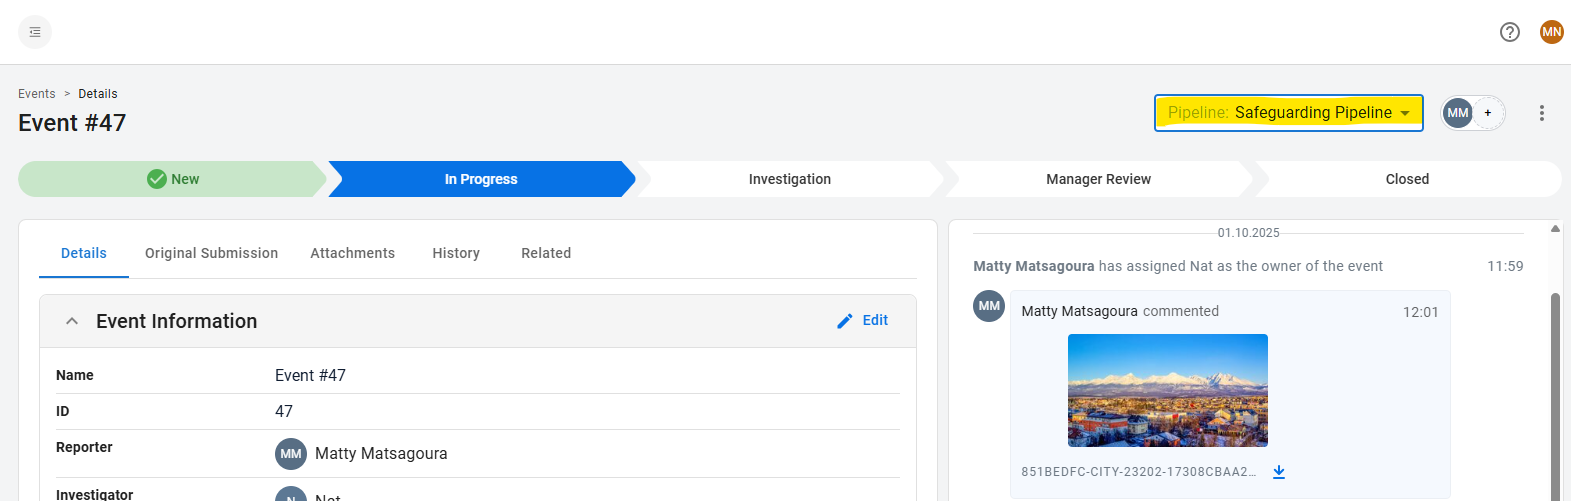Open the mountain city image thumbnail
The height and width of the screenshot is (501, 1571).
coord(1167,390)
